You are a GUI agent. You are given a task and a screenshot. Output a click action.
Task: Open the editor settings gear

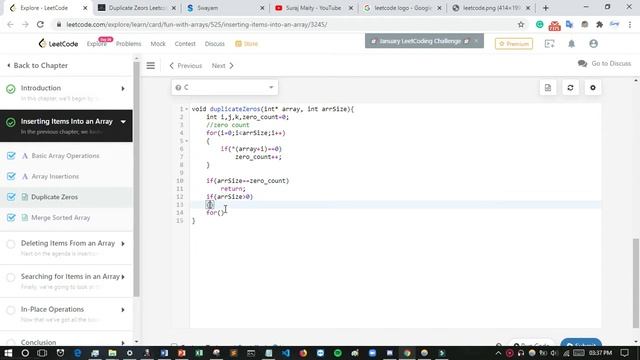(x=593, y=88)
